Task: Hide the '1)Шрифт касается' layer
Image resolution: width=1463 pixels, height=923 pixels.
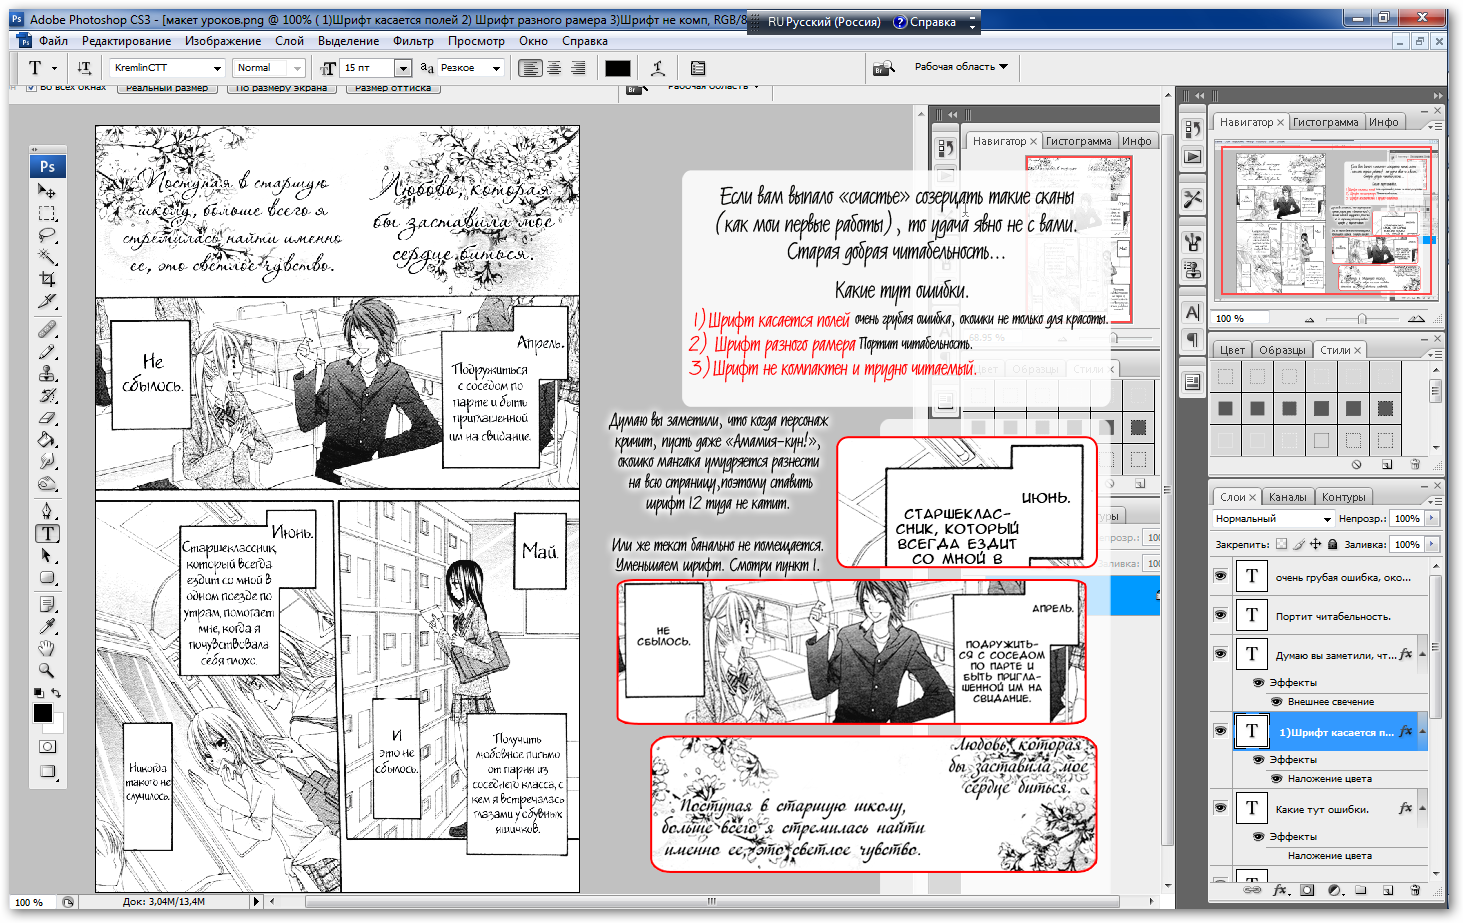Action: 1220,731
